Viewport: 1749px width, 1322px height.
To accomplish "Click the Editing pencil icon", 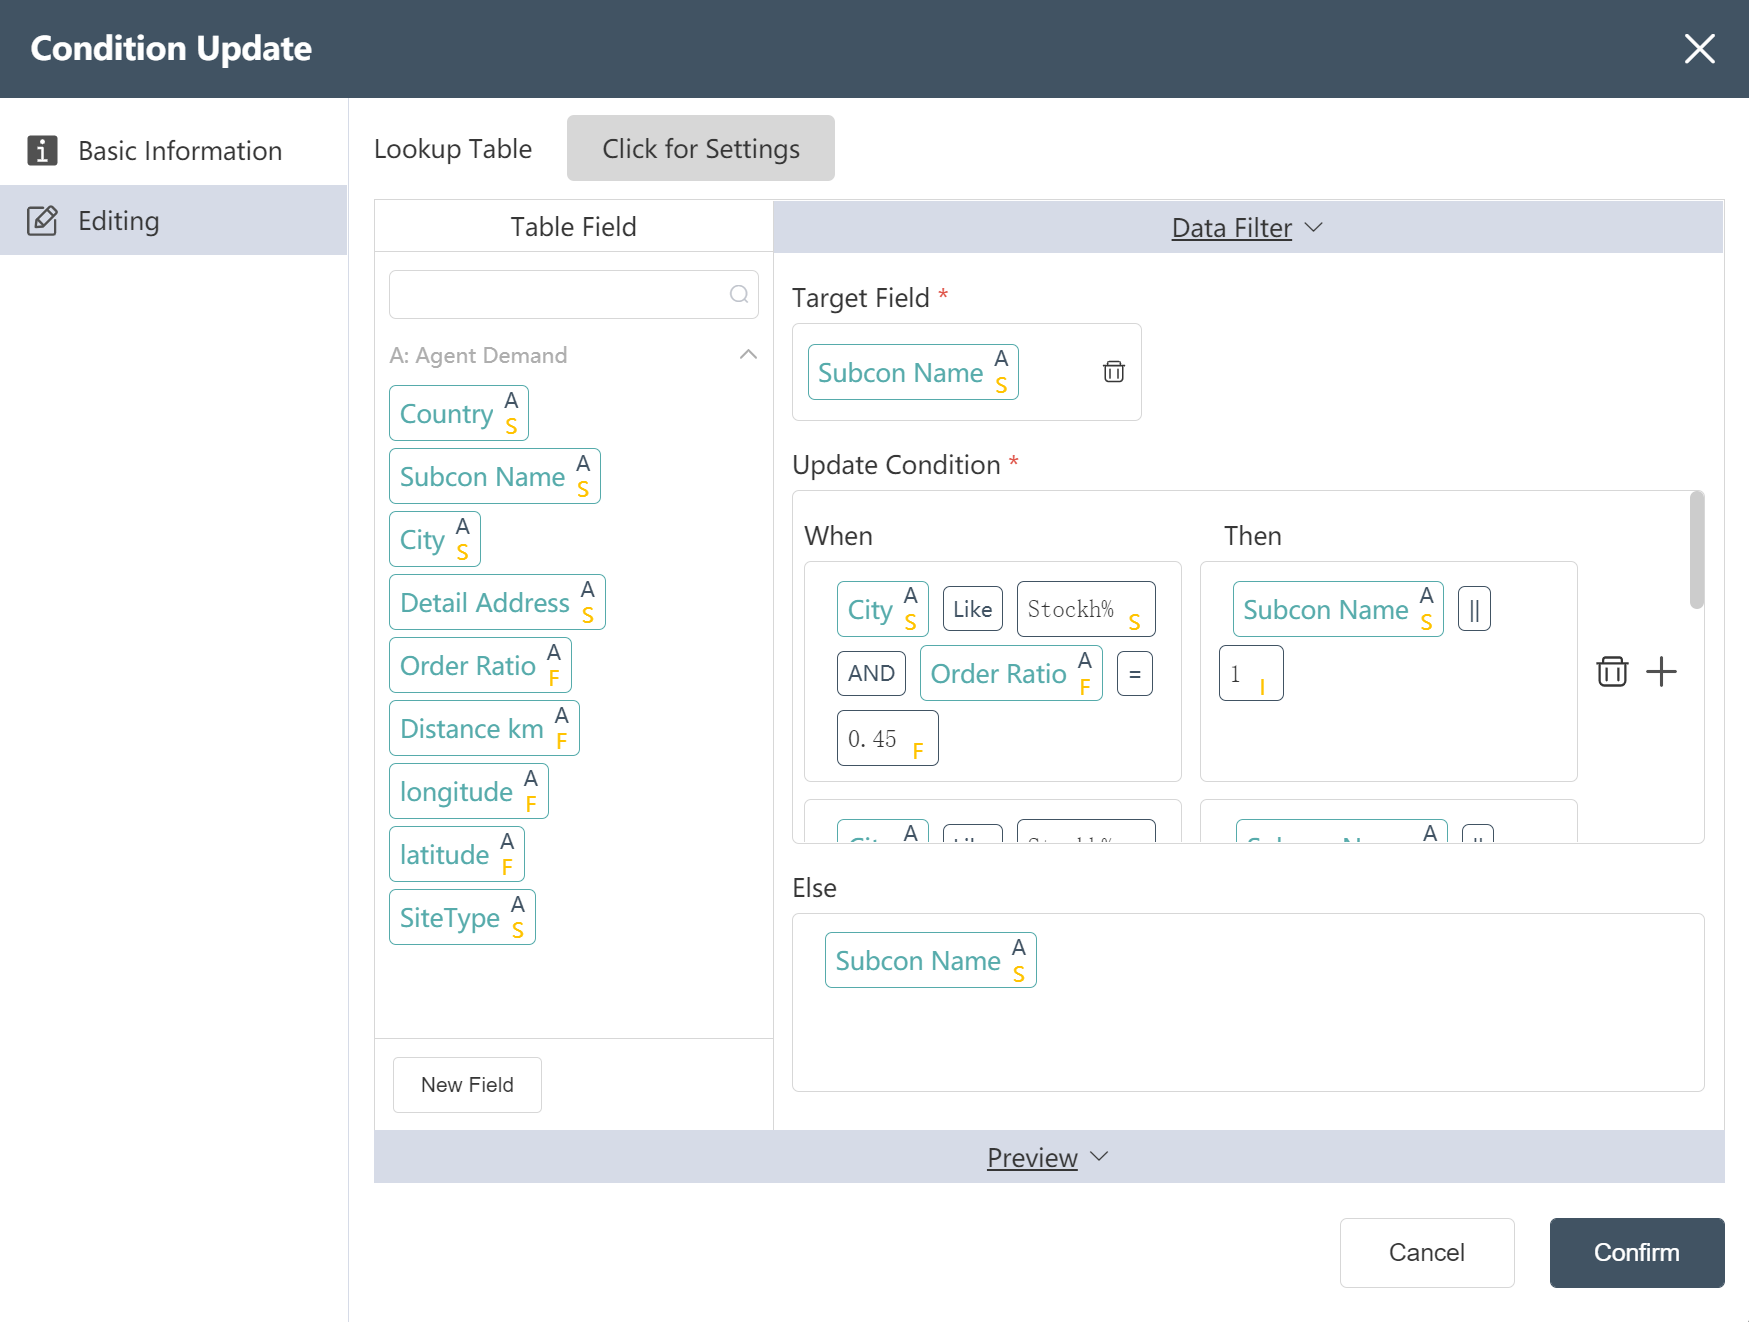I will tap(42, 220).
